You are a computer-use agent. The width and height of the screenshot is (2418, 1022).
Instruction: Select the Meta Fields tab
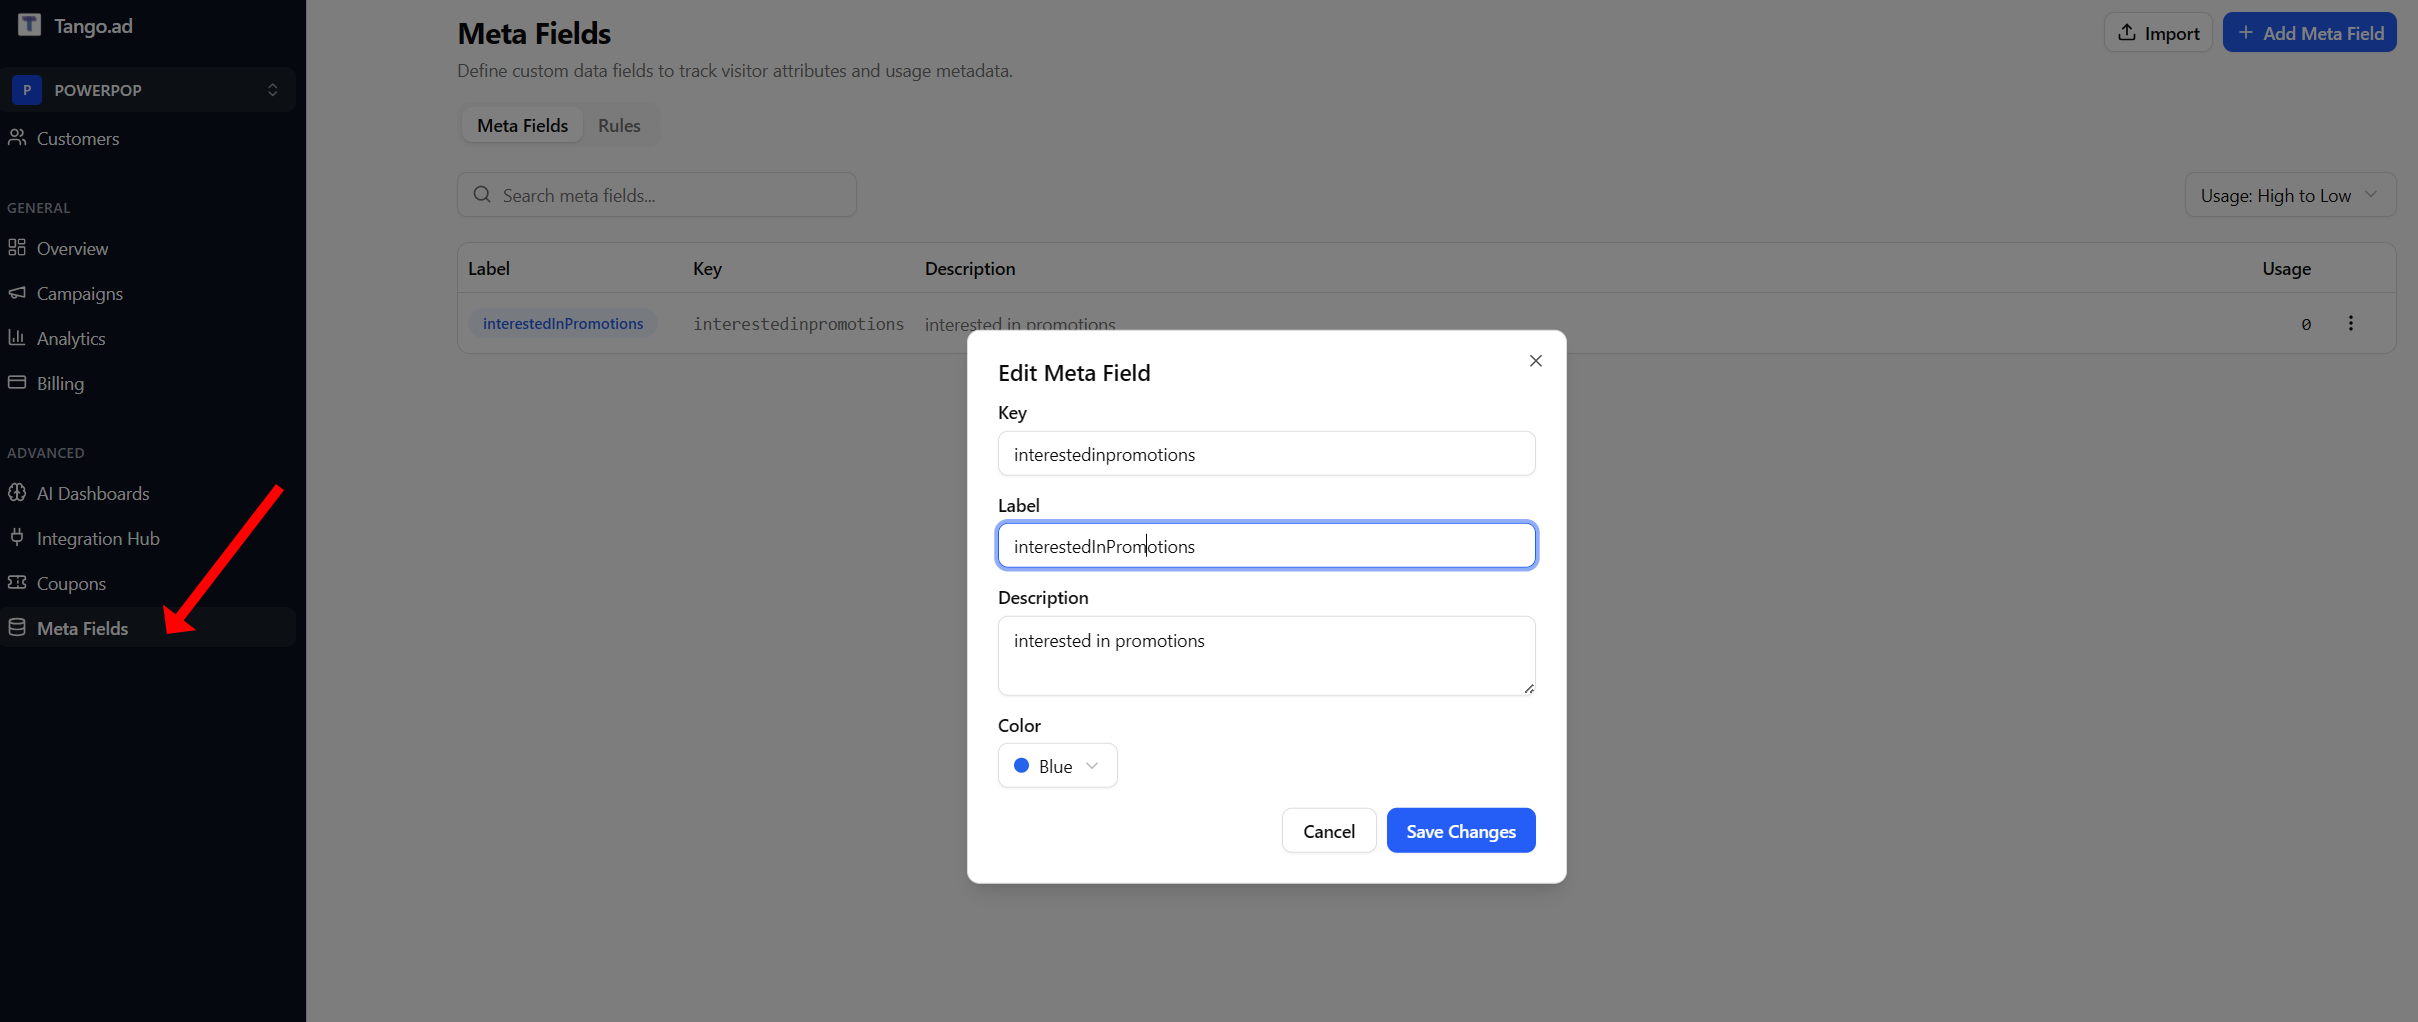pos(522,126)
